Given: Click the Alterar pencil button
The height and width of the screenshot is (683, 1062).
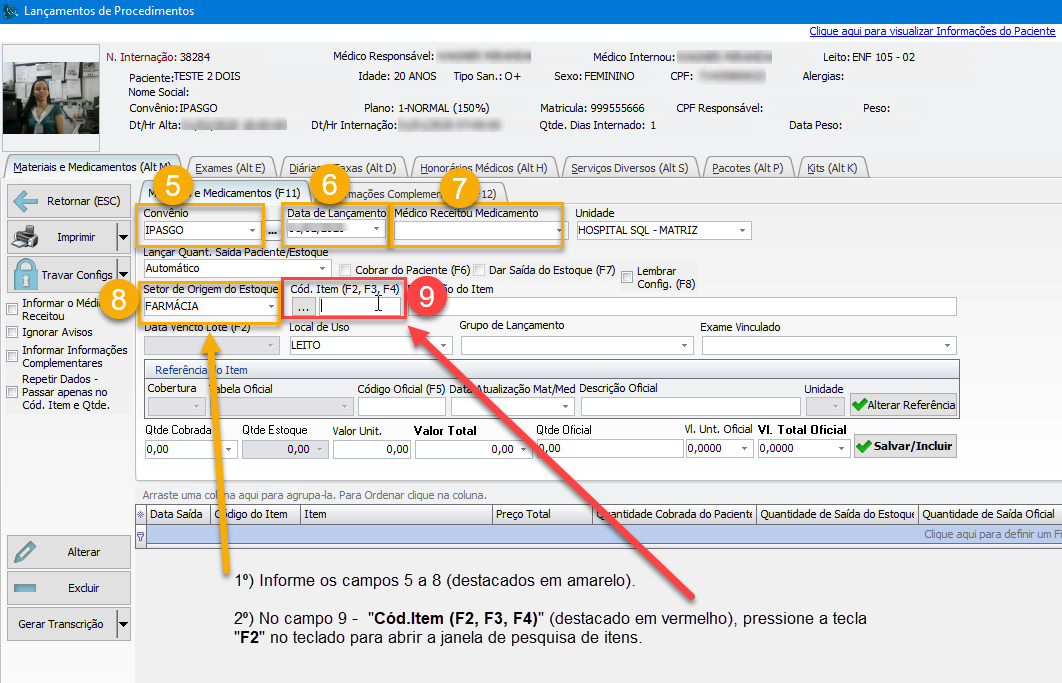Looking at the screenshot, I should (68, 552).
